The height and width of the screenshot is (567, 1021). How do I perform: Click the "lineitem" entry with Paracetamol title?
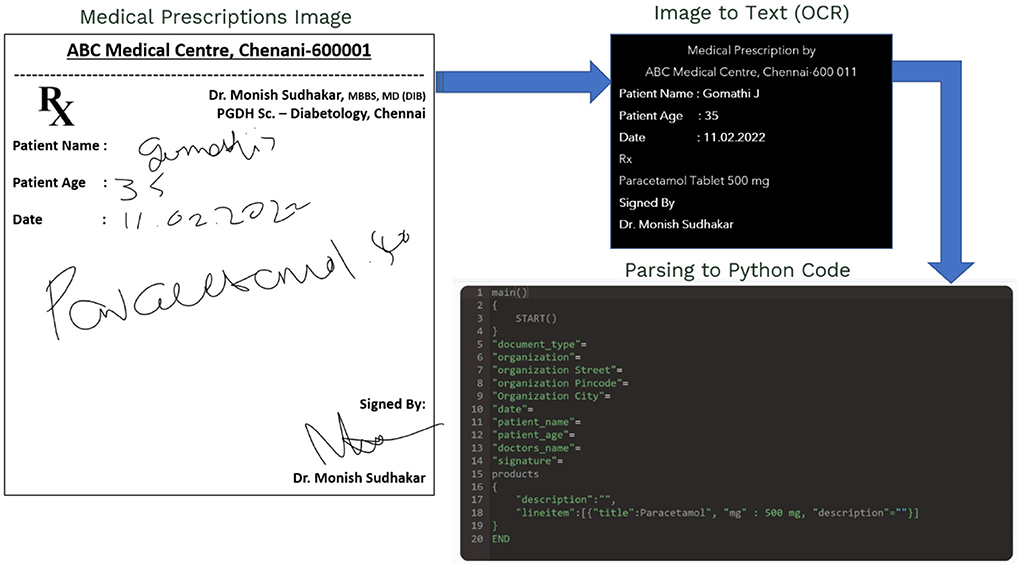(718, 513)
